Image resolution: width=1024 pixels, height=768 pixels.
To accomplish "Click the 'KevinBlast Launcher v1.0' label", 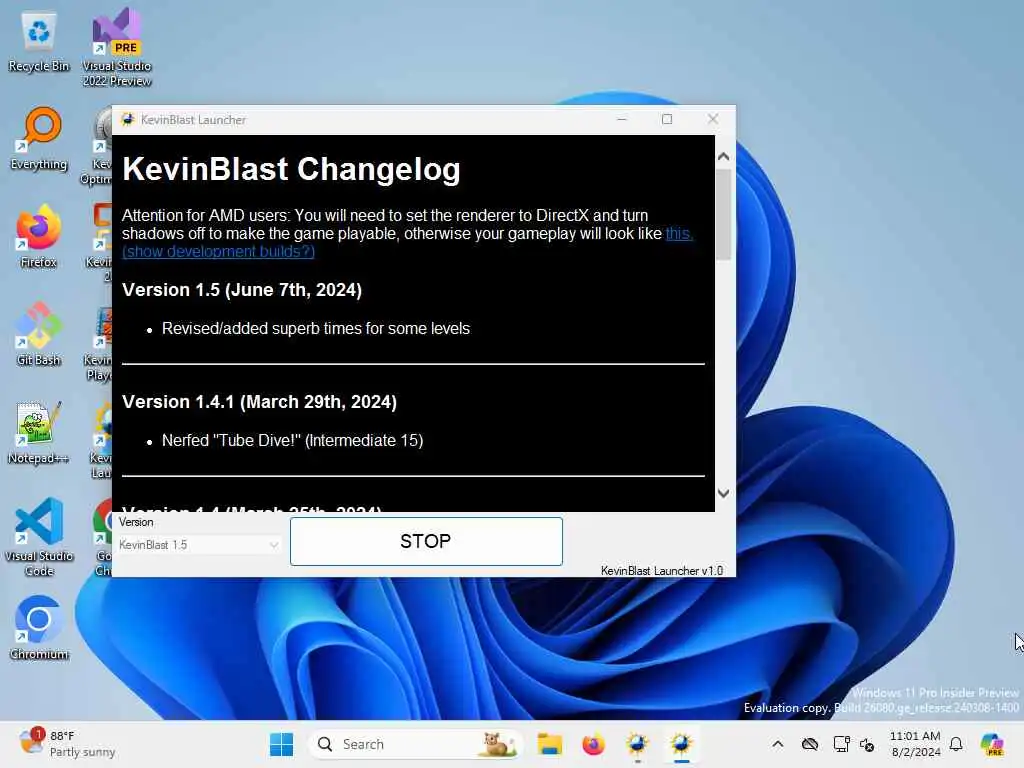I will pos(662,571).
